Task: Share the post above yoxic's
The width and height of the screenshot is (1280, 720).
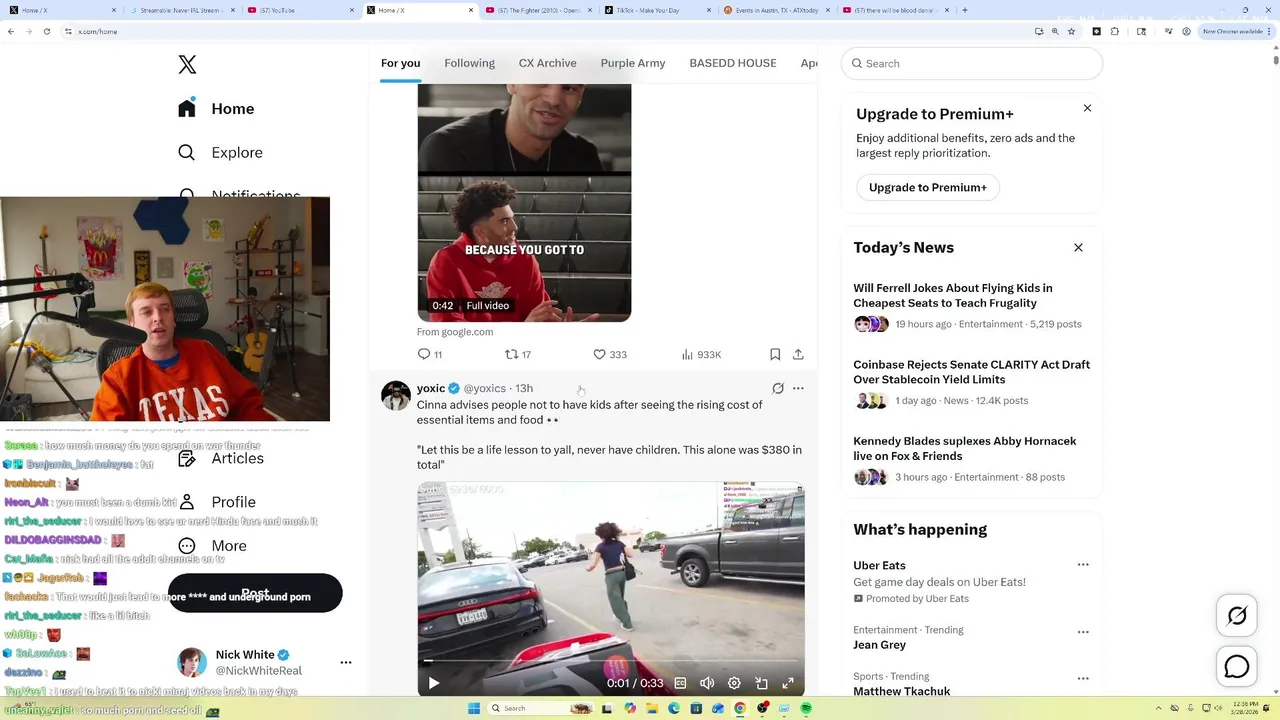Action: coord(798,354)
